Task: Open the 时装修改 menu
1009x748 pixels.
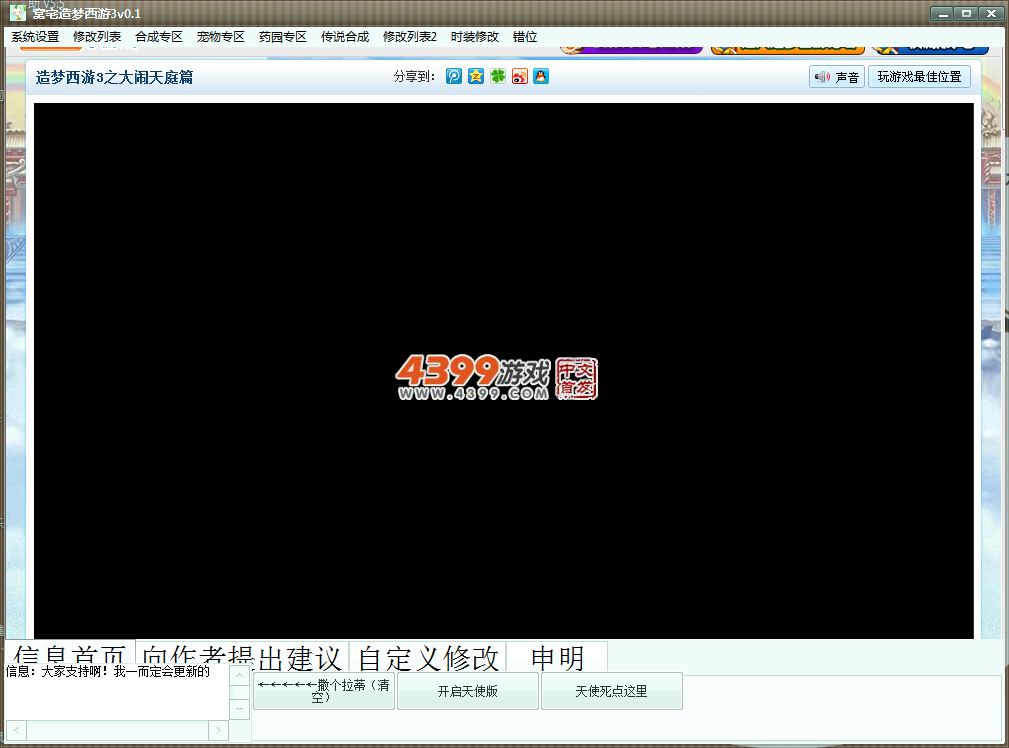Action: [x=475, y=37]
